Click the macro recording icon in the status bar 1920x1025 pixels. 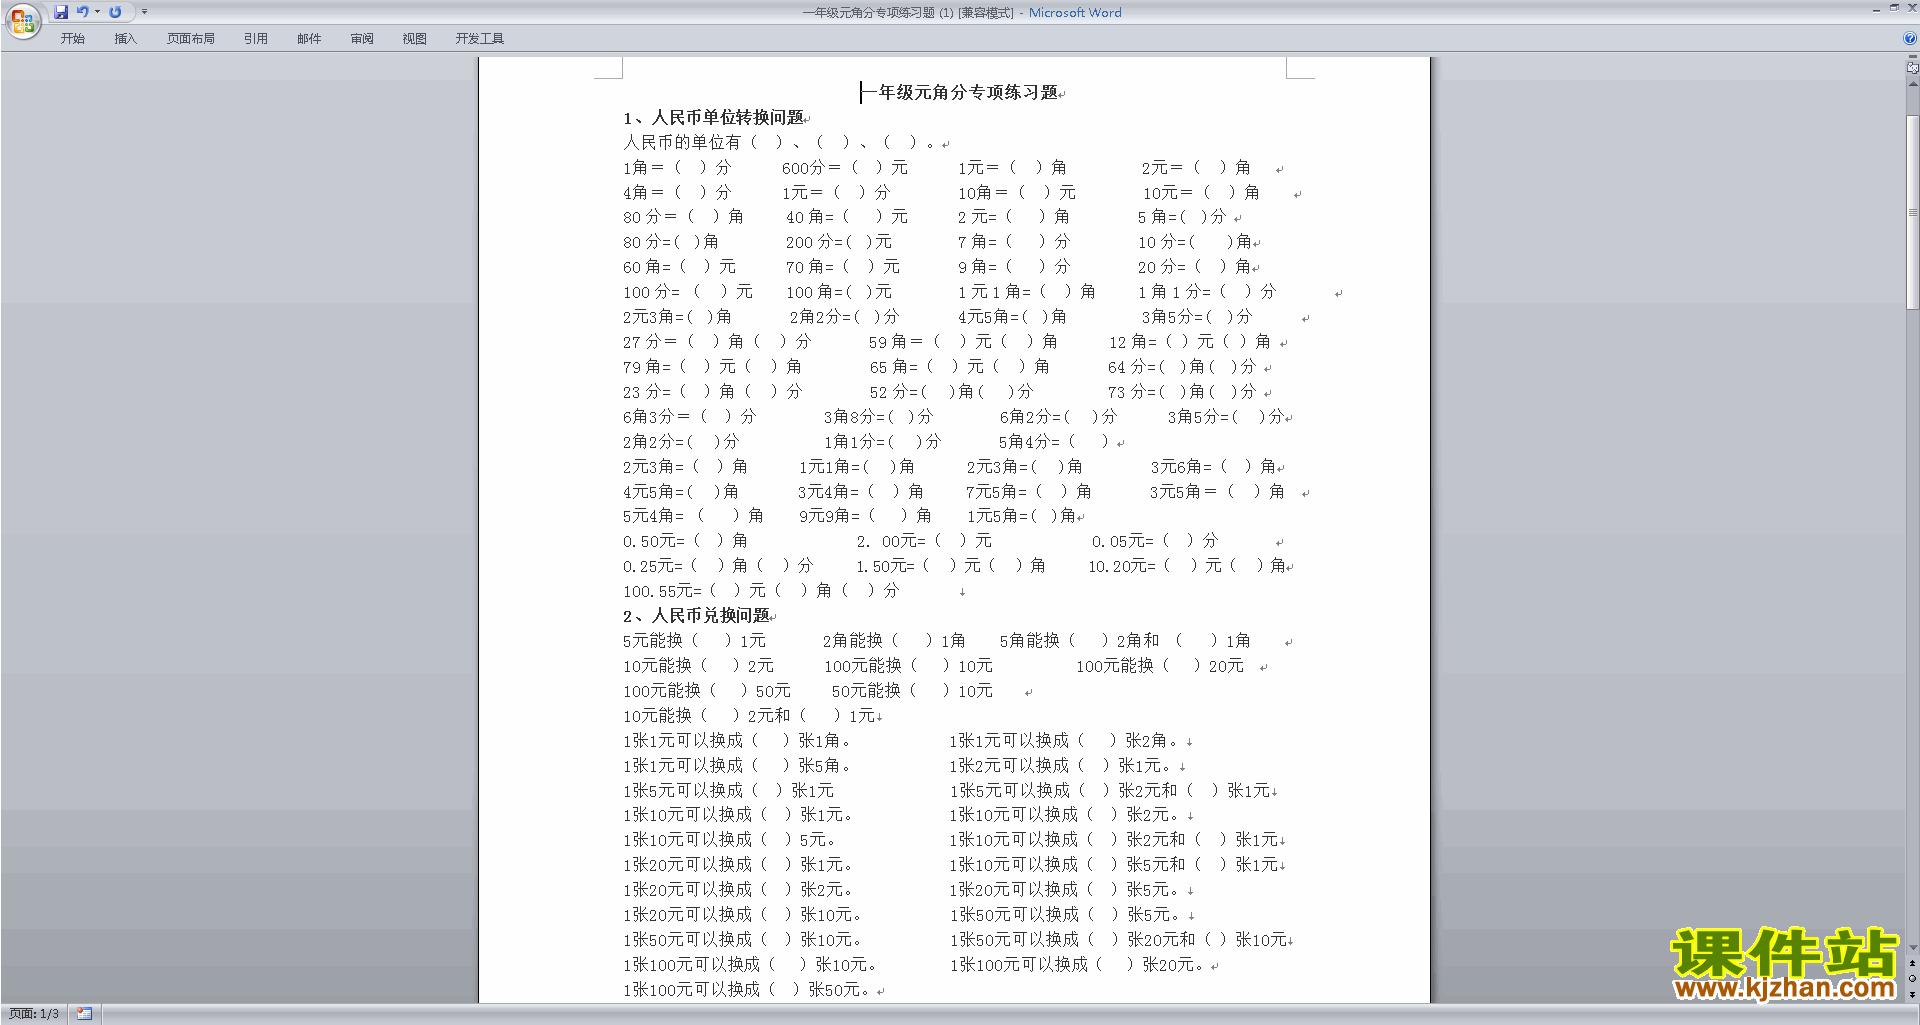pyautogui.click(x=85, y=1014)
